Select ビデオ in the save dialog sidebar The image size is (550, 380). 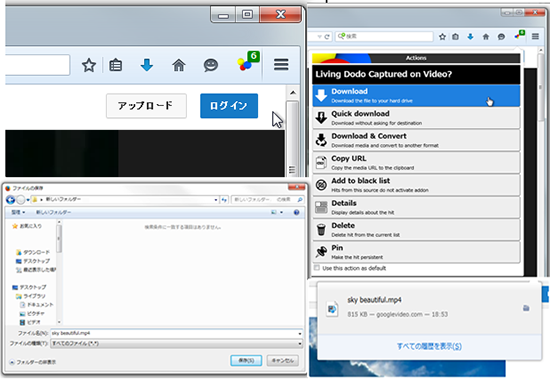click(30, 322)
